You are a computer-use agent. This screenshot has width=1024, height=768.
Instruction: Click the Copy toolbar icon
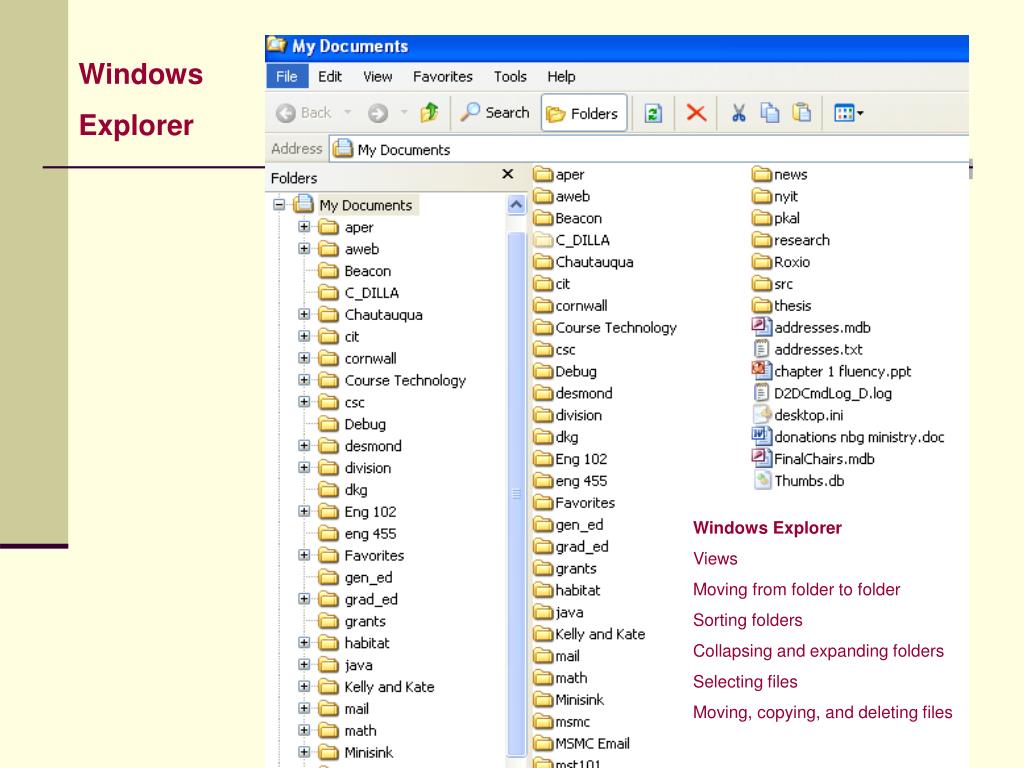(770, 113)
